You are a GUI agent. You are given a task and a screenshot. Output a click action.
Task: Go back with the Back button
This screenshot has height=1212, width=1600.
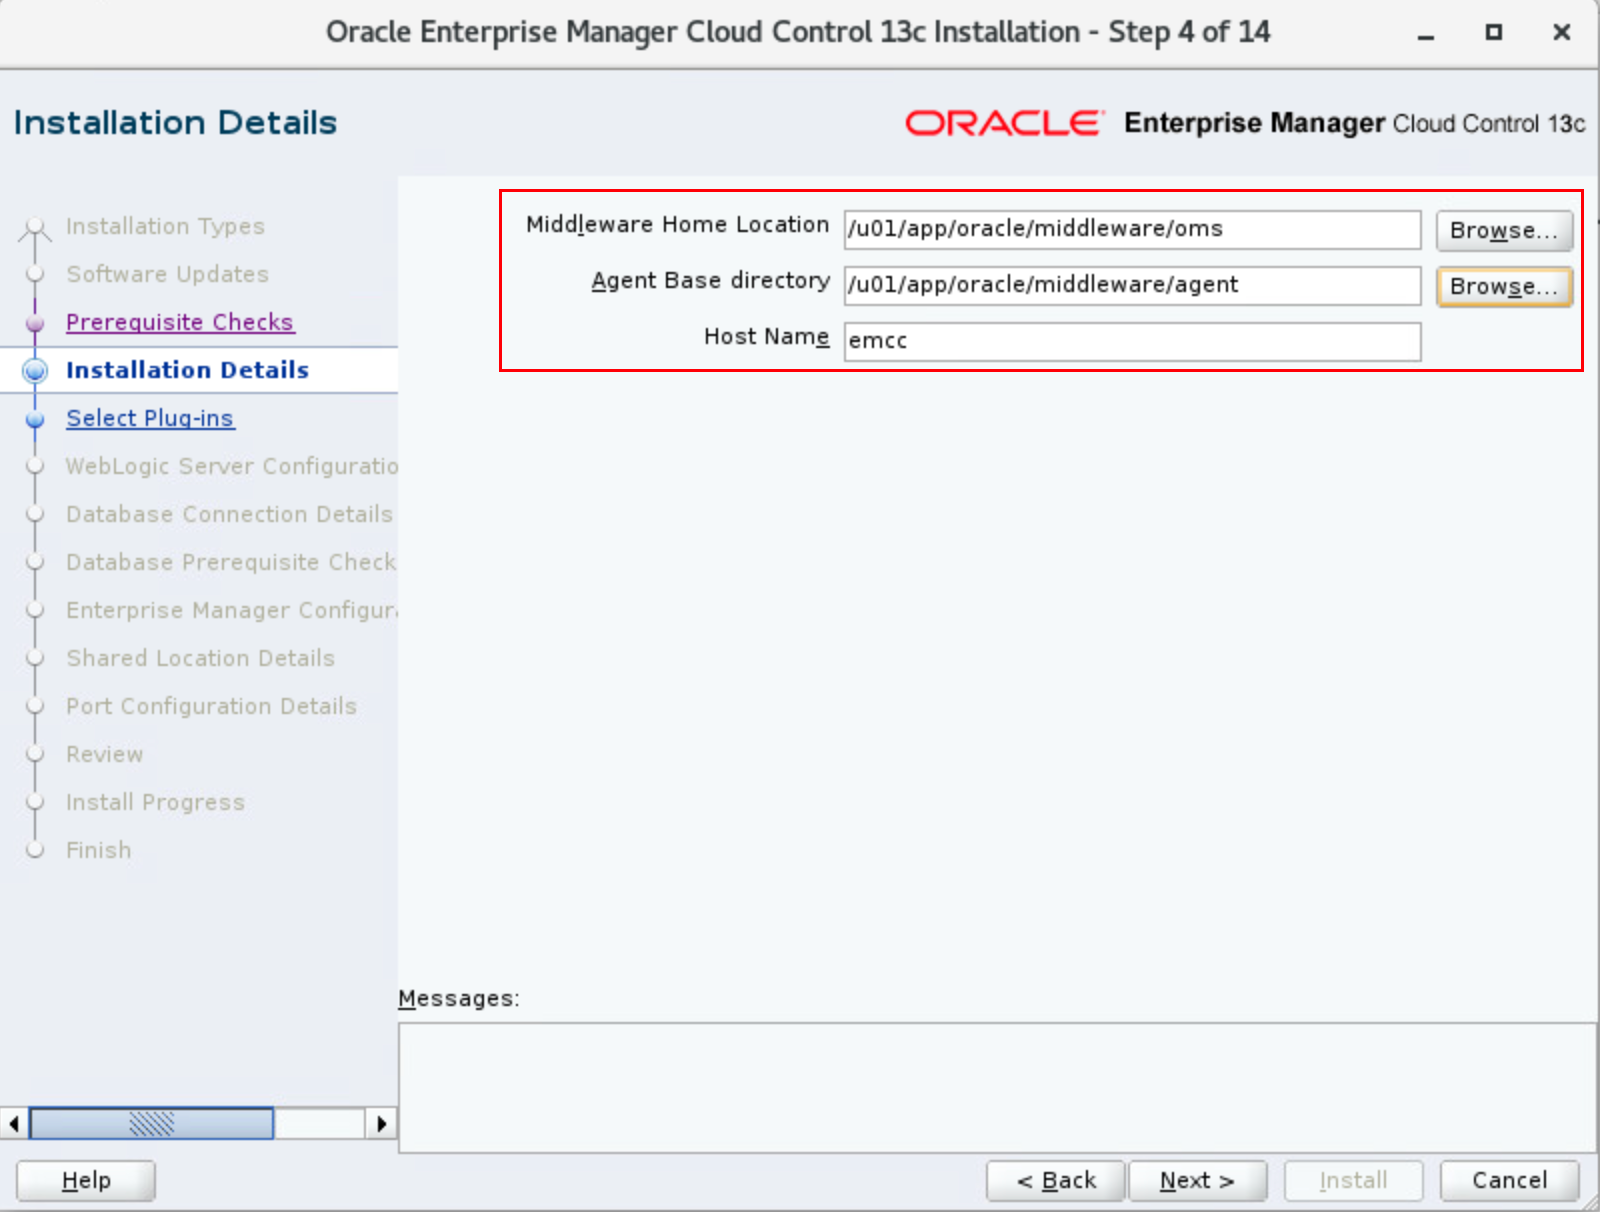tap(1056, 1181)
